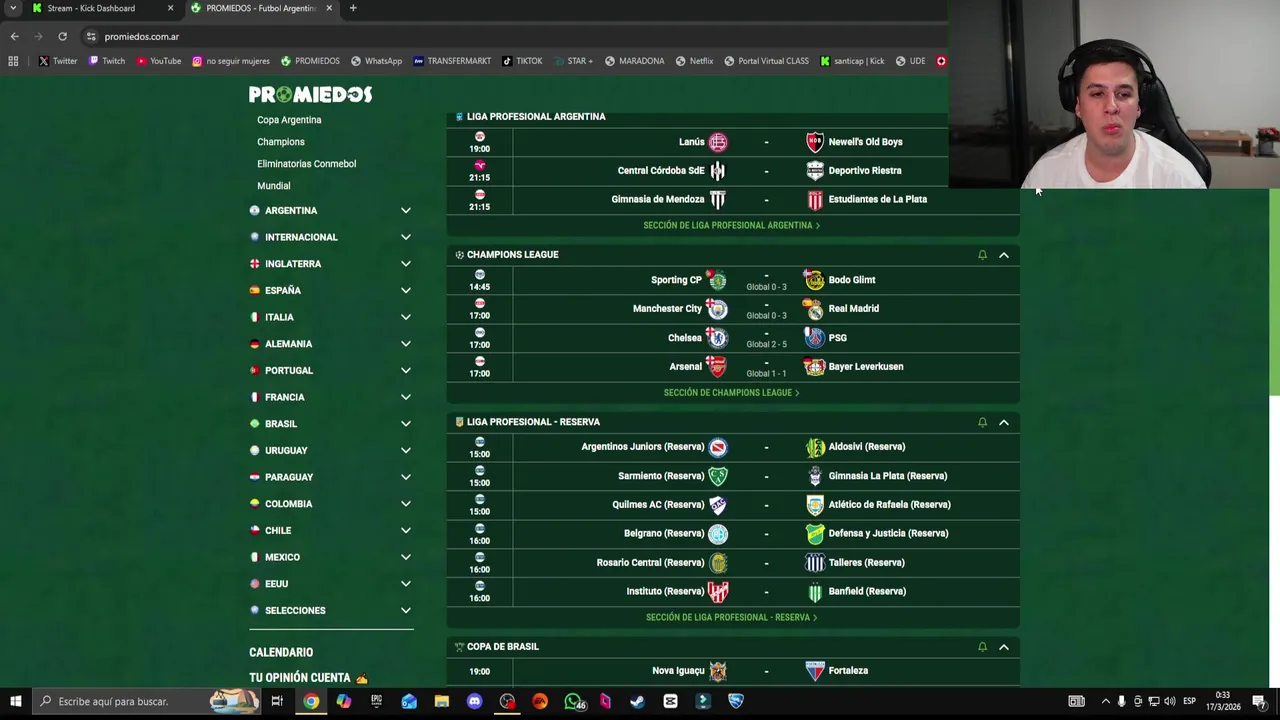Go back with the browser back arrow
Screen dimensions: 1280x720
pos(14,36)
